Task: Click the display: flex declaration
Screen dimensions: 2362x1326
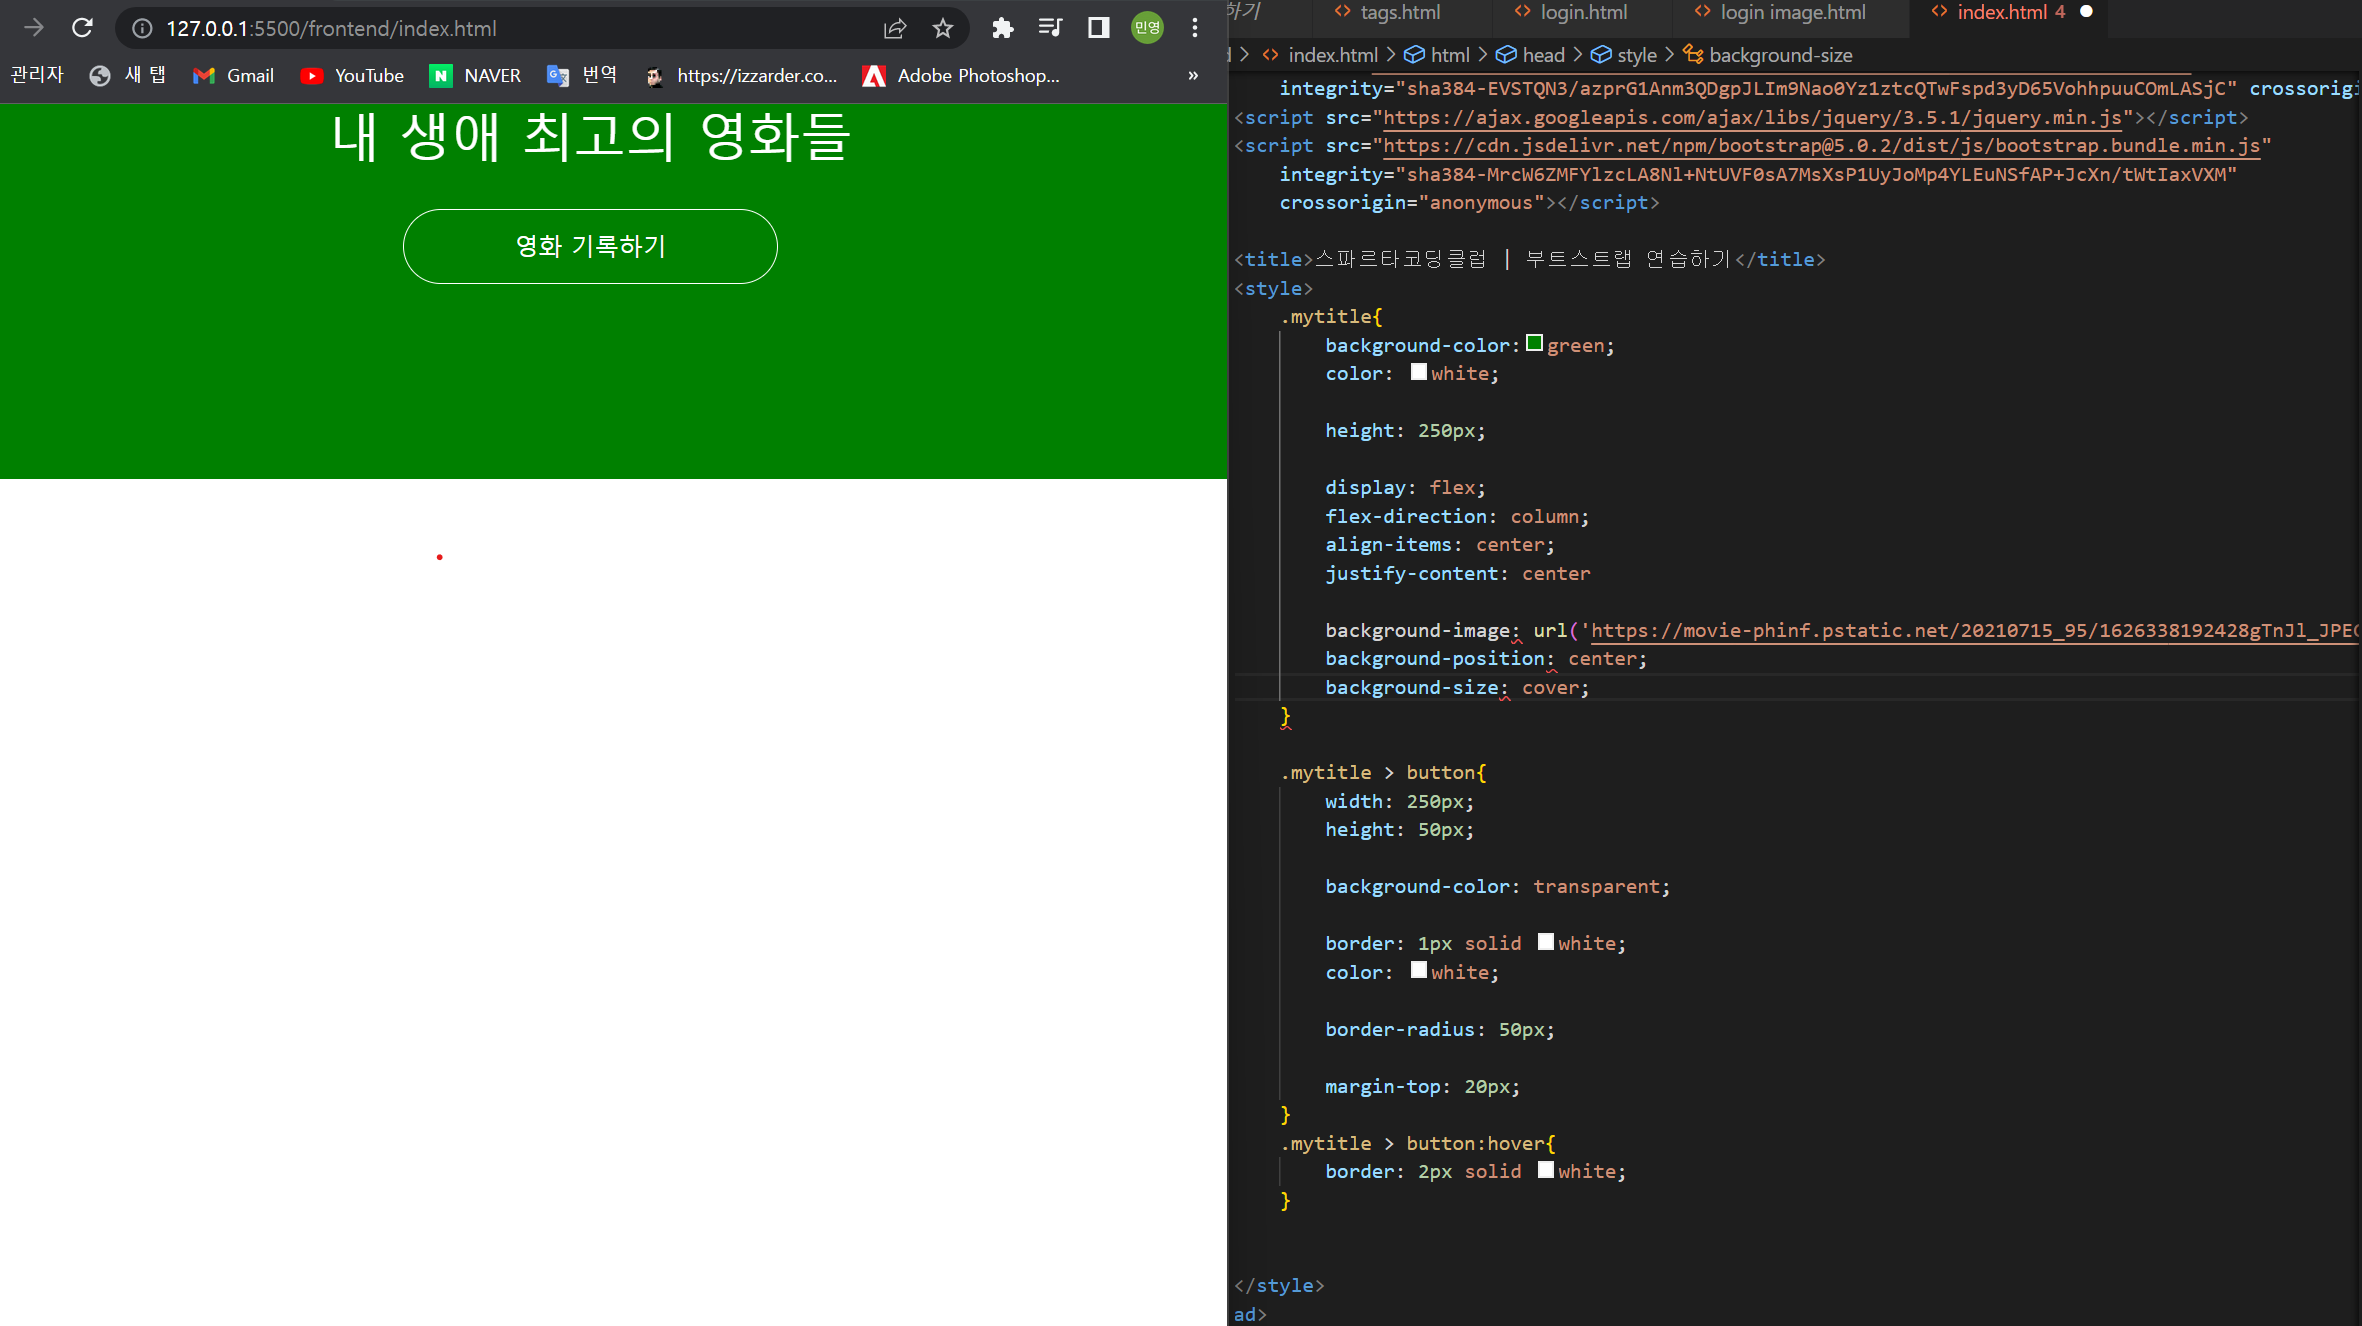Action: pyautogui.click(x=1405, y=487)
